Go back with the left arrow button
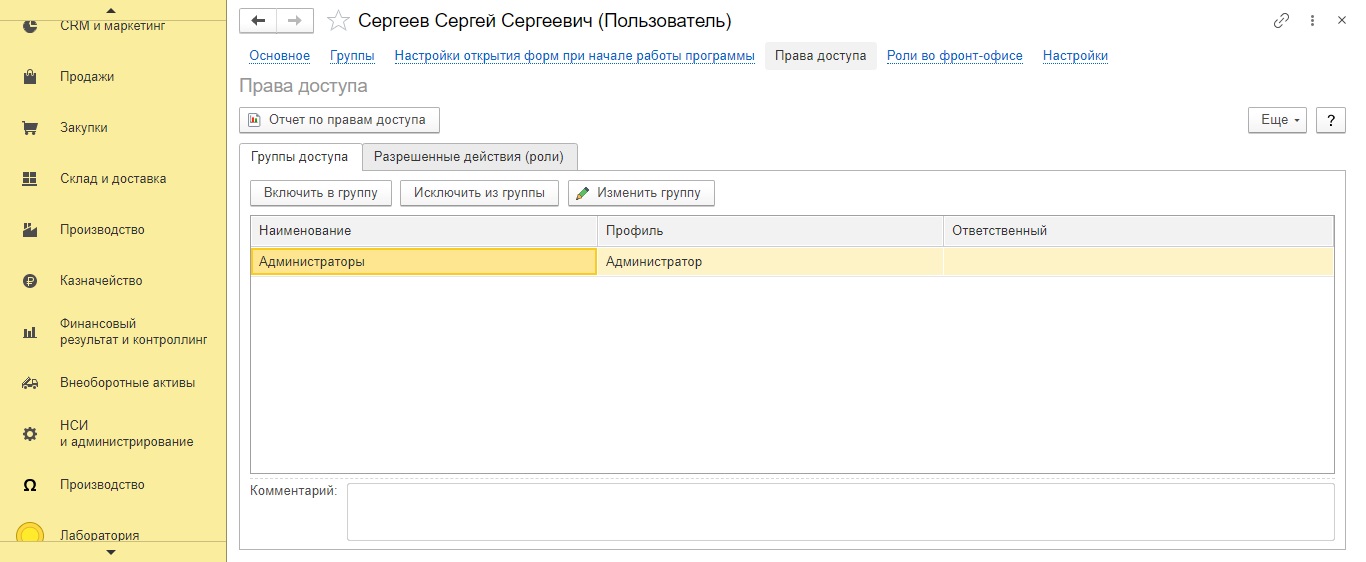This screenshot has height=562, width=1366. pyautogui.click(x=258, y=20)
